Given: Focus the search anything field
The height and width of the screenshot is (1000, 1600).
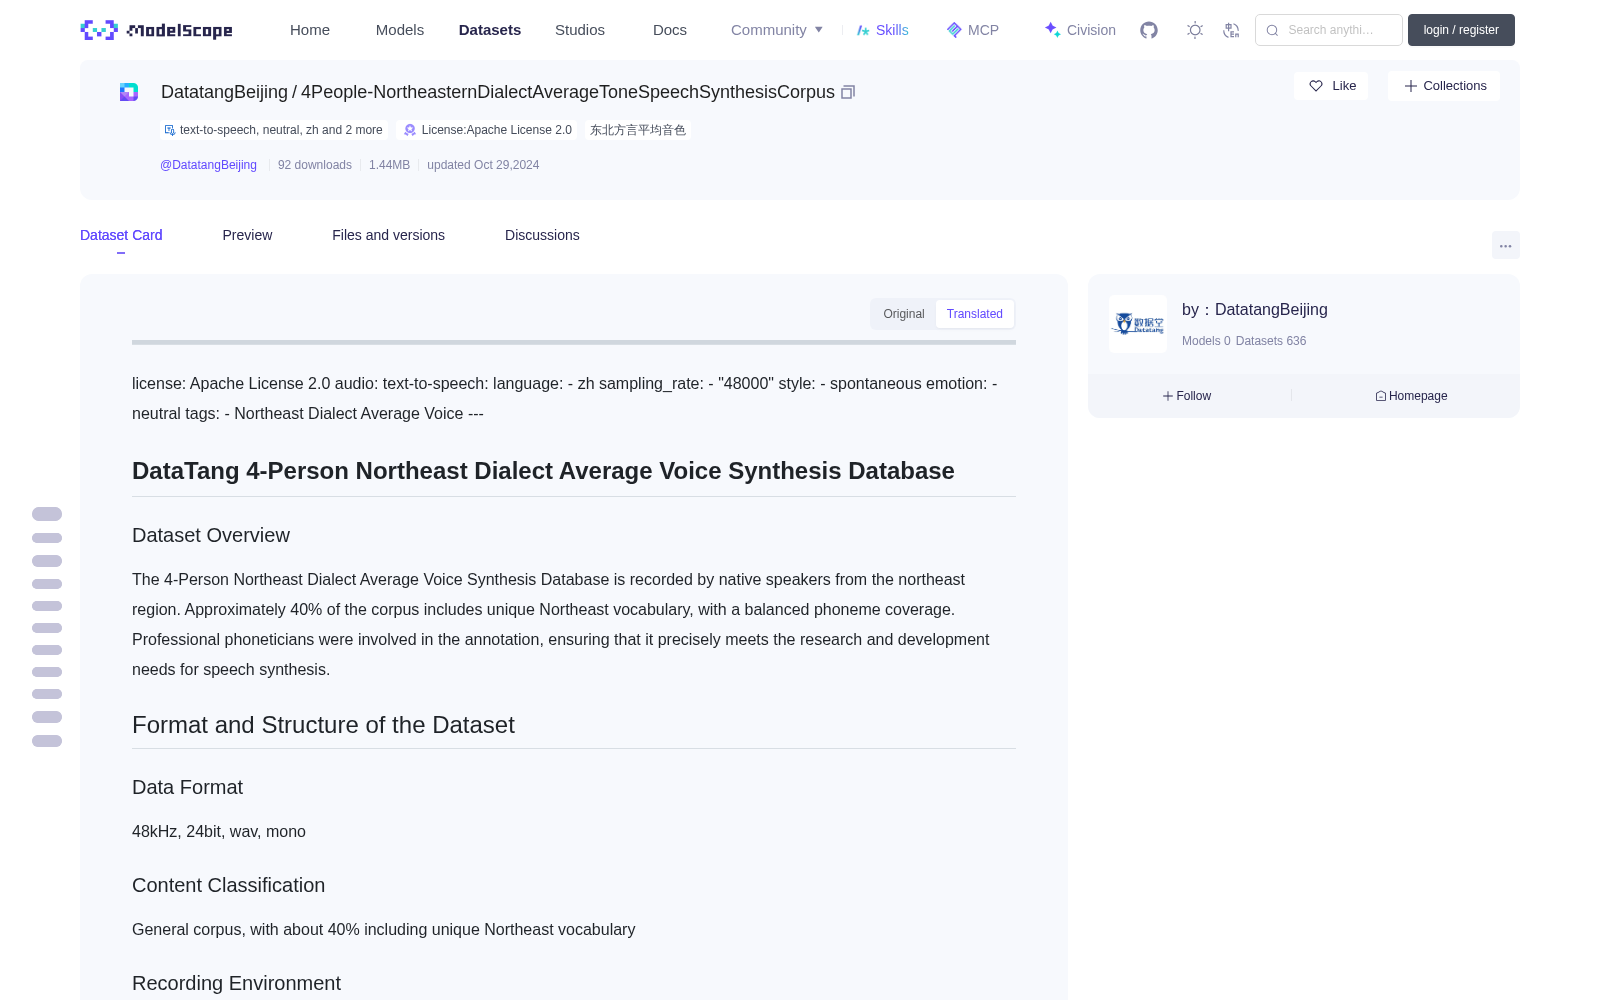Looking at the screenshot, I should click(x=1329, y=30).
